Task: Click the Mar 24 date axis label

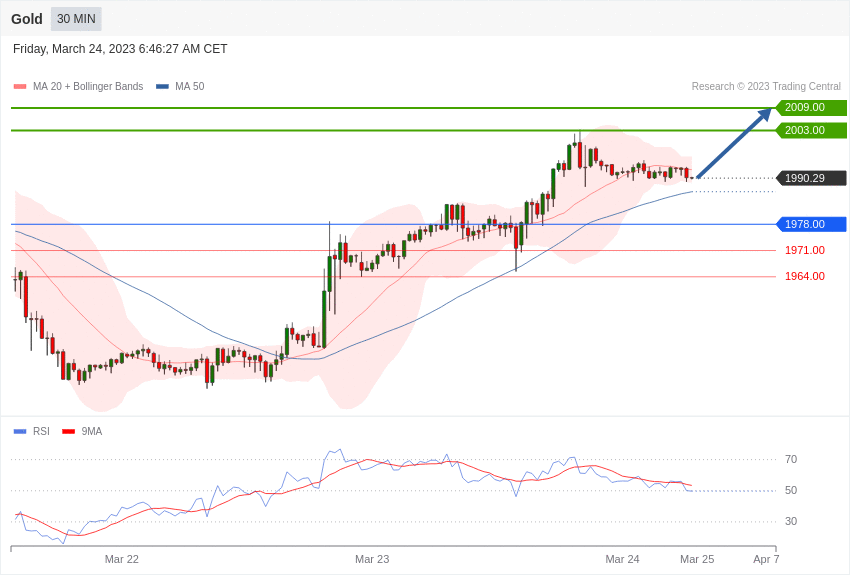Action: [x=622, y=559]
